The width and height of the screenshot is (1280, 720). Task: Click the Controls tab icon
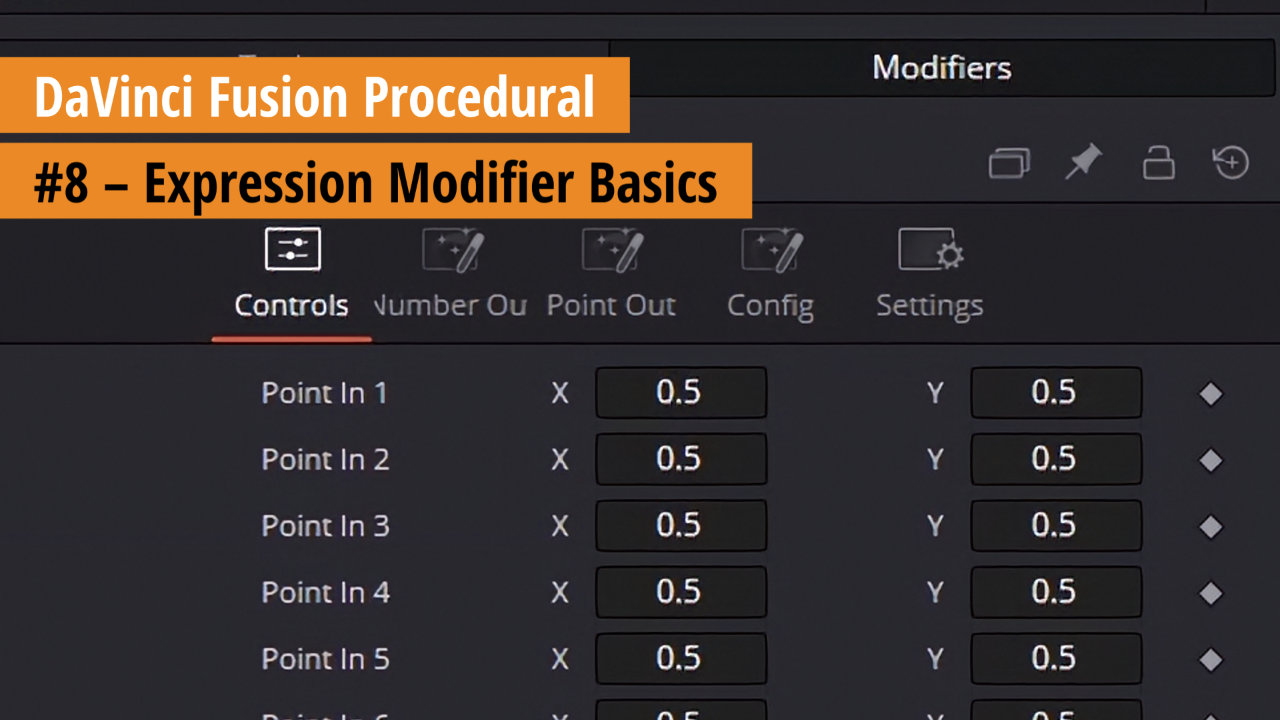(x=292, y=250)
